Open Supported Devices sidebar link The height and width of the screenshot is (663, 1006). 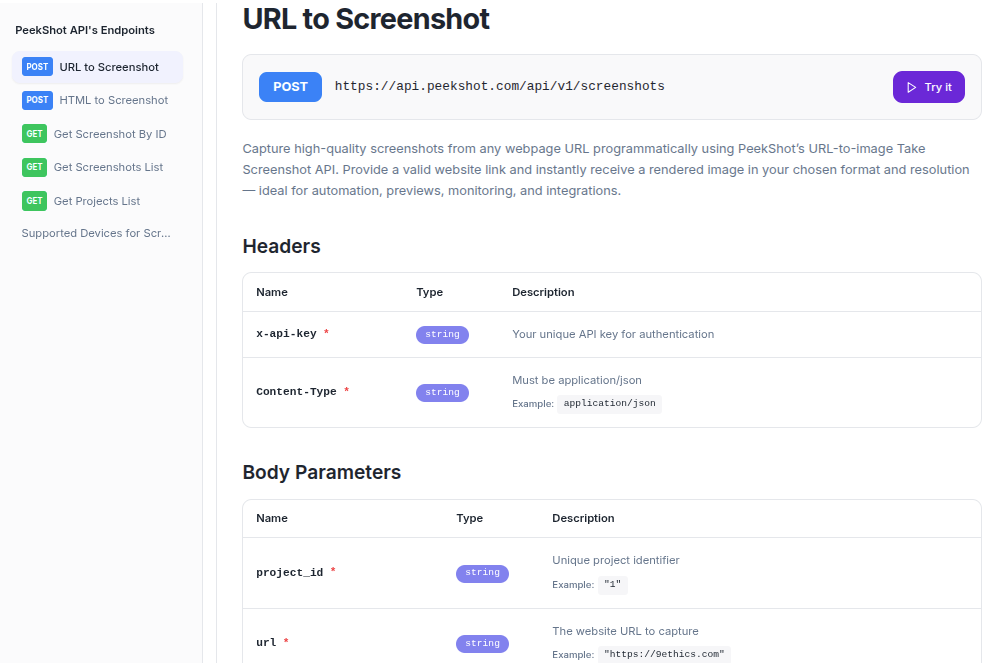[96, 233]
